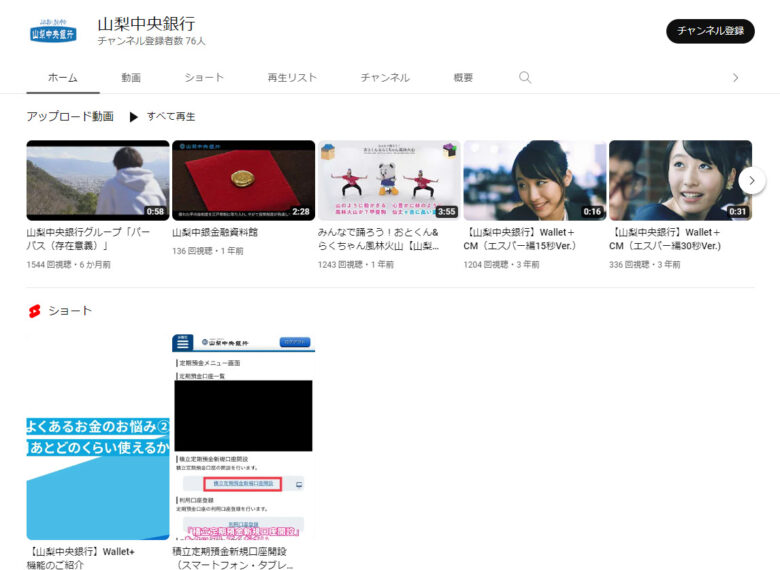Click the ショート section heading text
780x570 pixels.
coord(70,311)
